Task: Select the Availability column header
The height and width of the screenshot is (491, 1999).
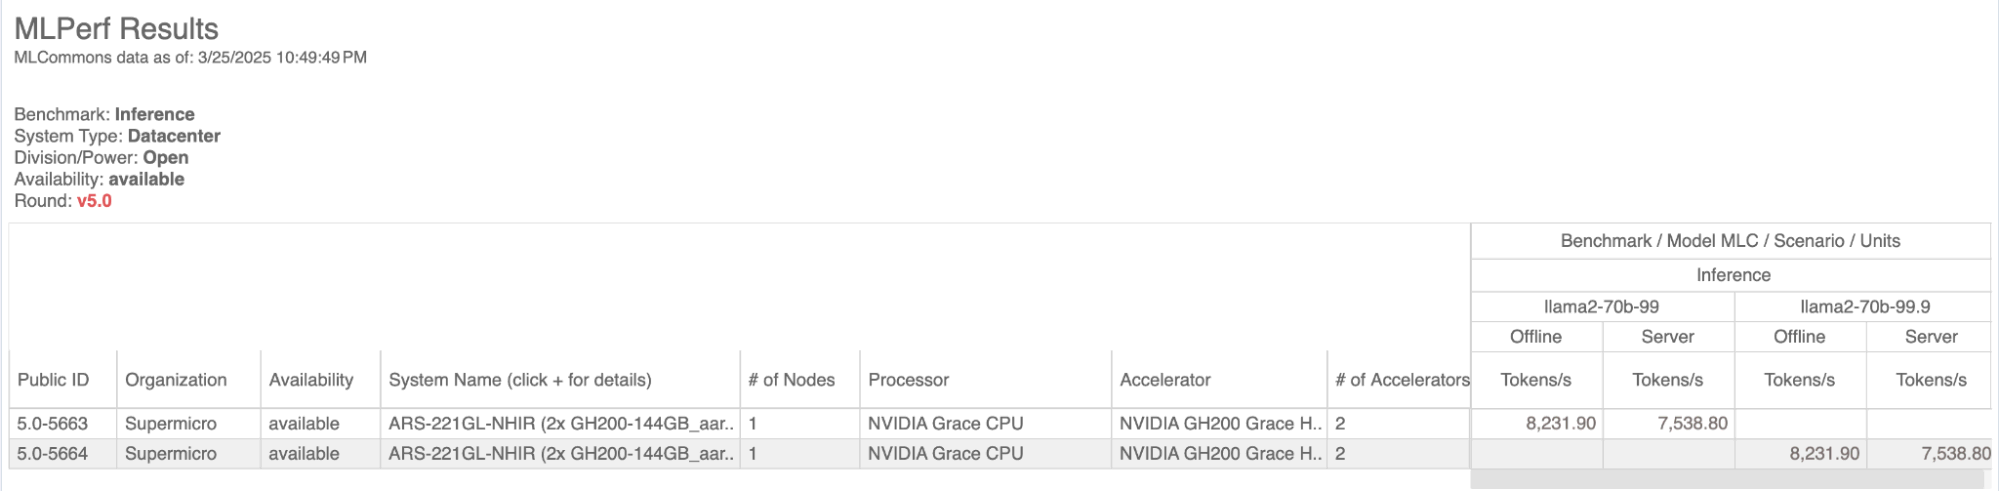Action: (311, 380)
